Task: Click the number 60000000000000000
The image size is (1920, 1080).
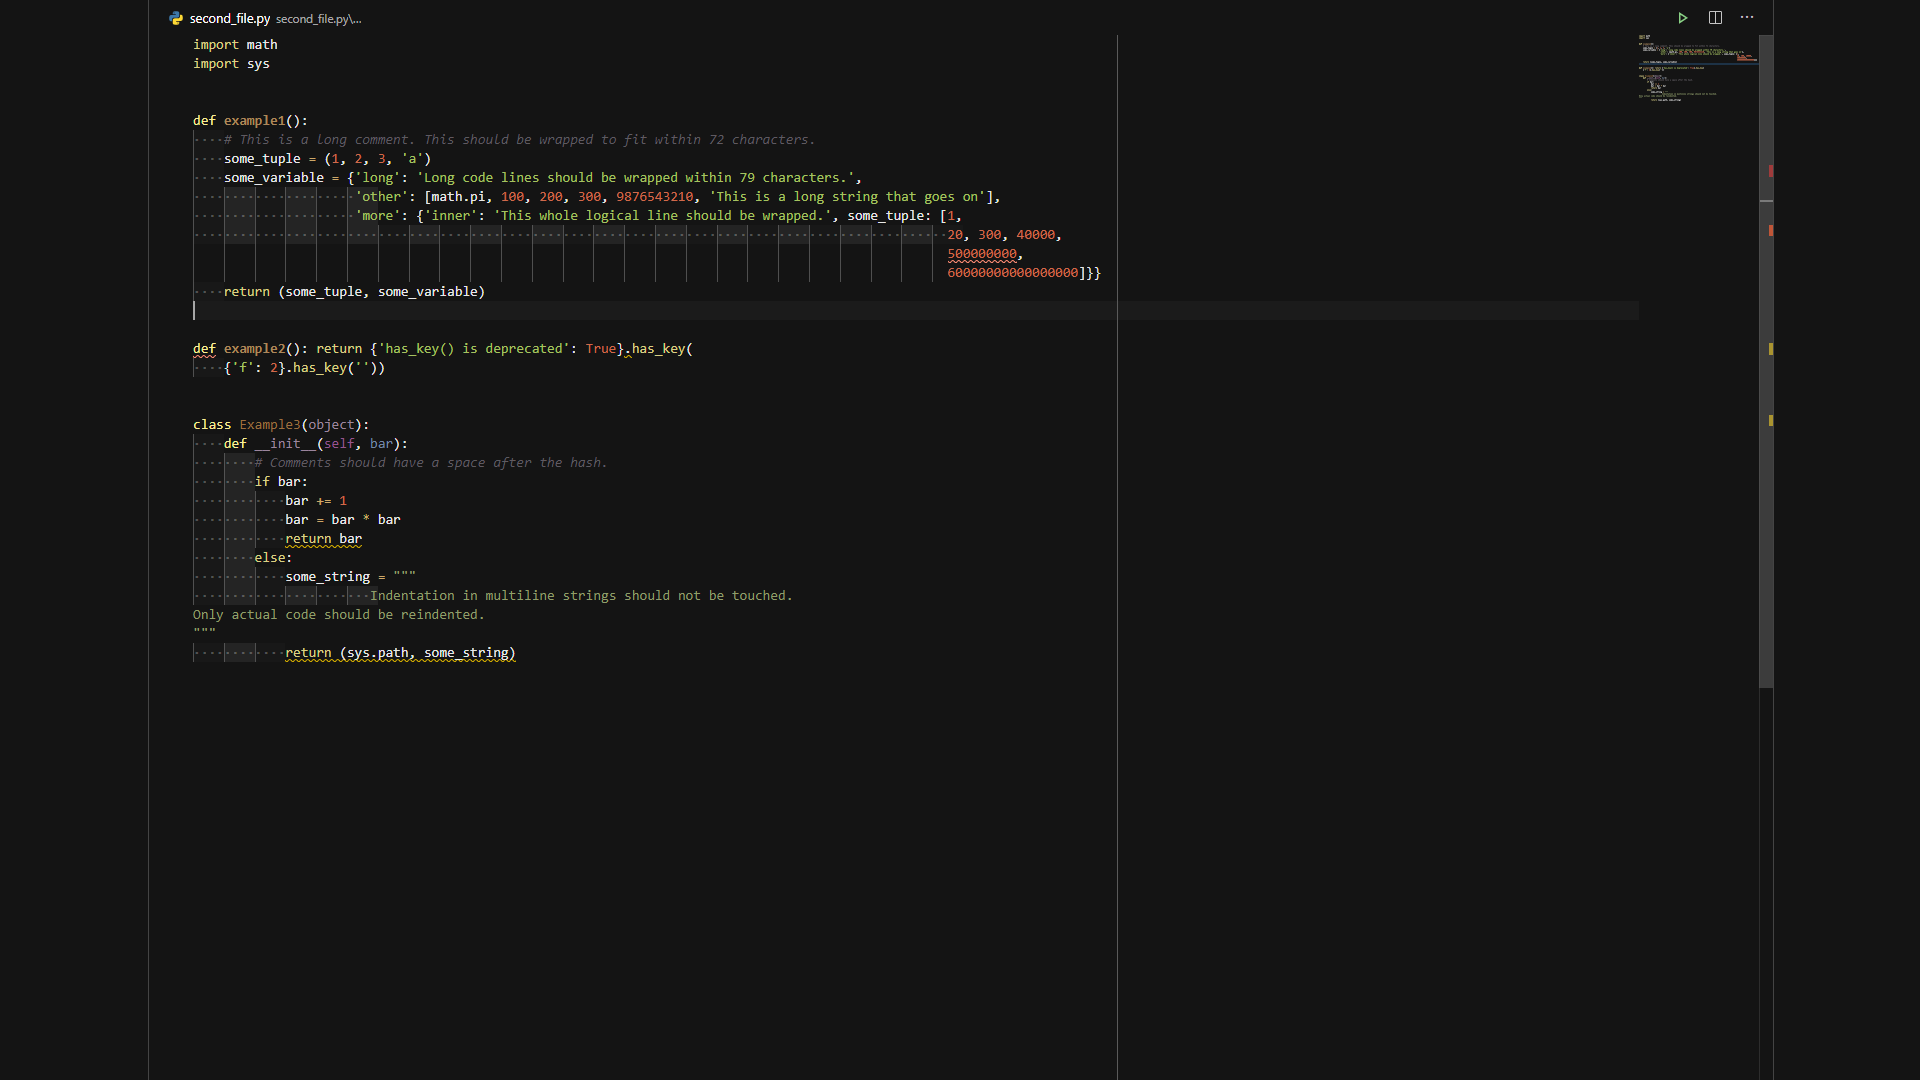Action: coord(1012,273)
